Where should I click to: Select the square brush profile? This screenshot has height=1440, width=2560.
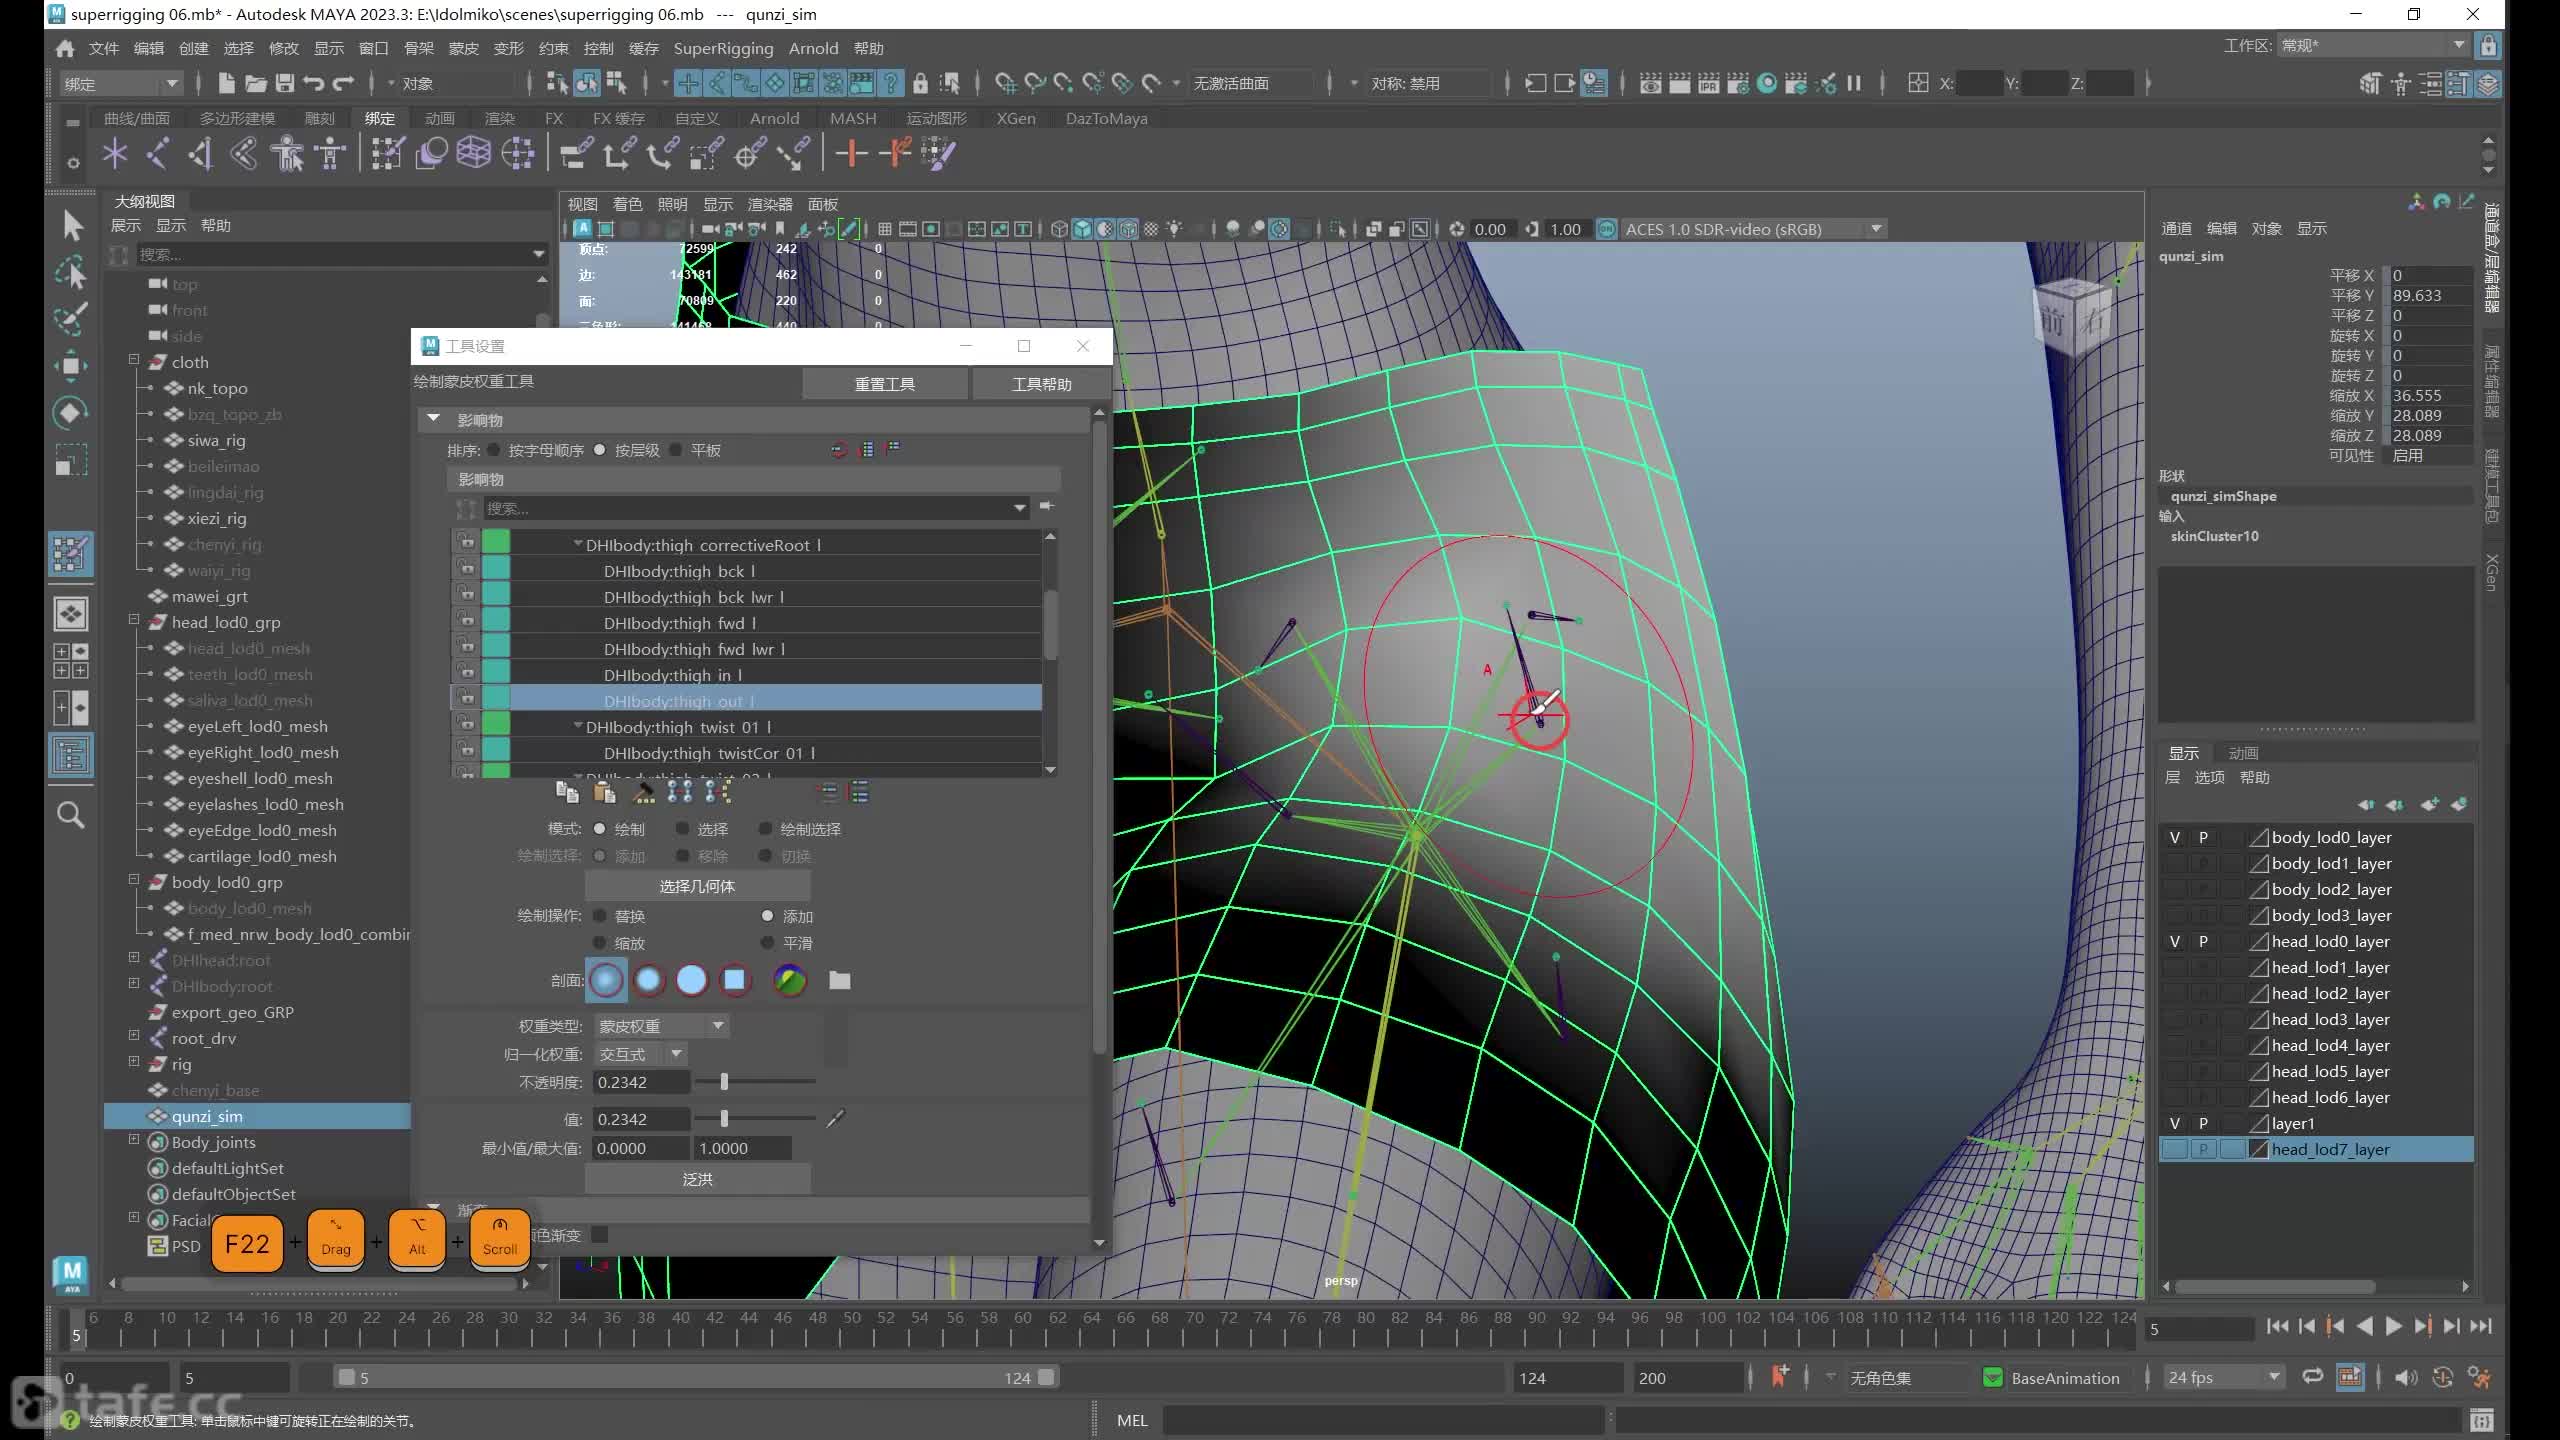pos(735,980)
